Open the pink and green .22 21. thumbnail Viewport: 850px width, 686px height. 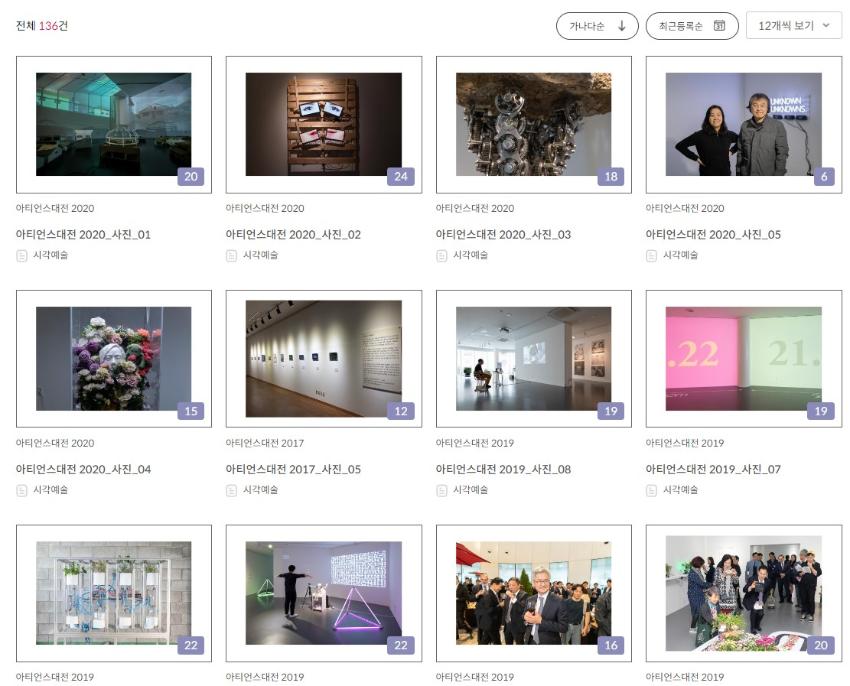[x=743, y=358]
